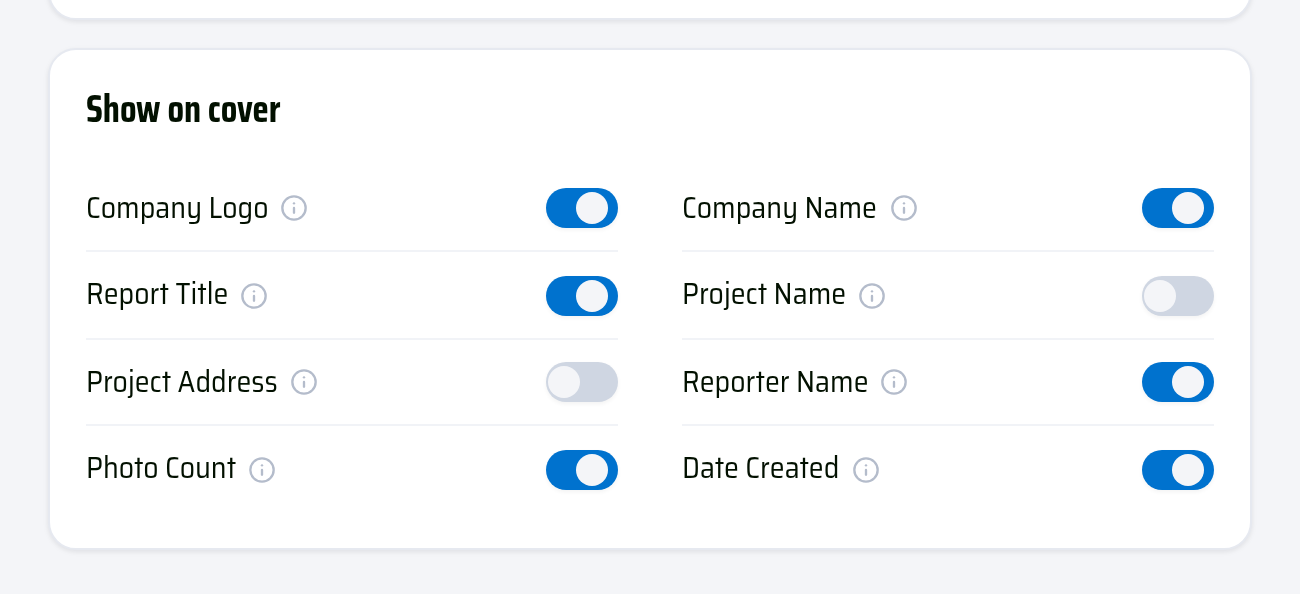Select the "Photo Count" label
The image size is (1300, 594).
pyautogui.click(x=161, y=469)
